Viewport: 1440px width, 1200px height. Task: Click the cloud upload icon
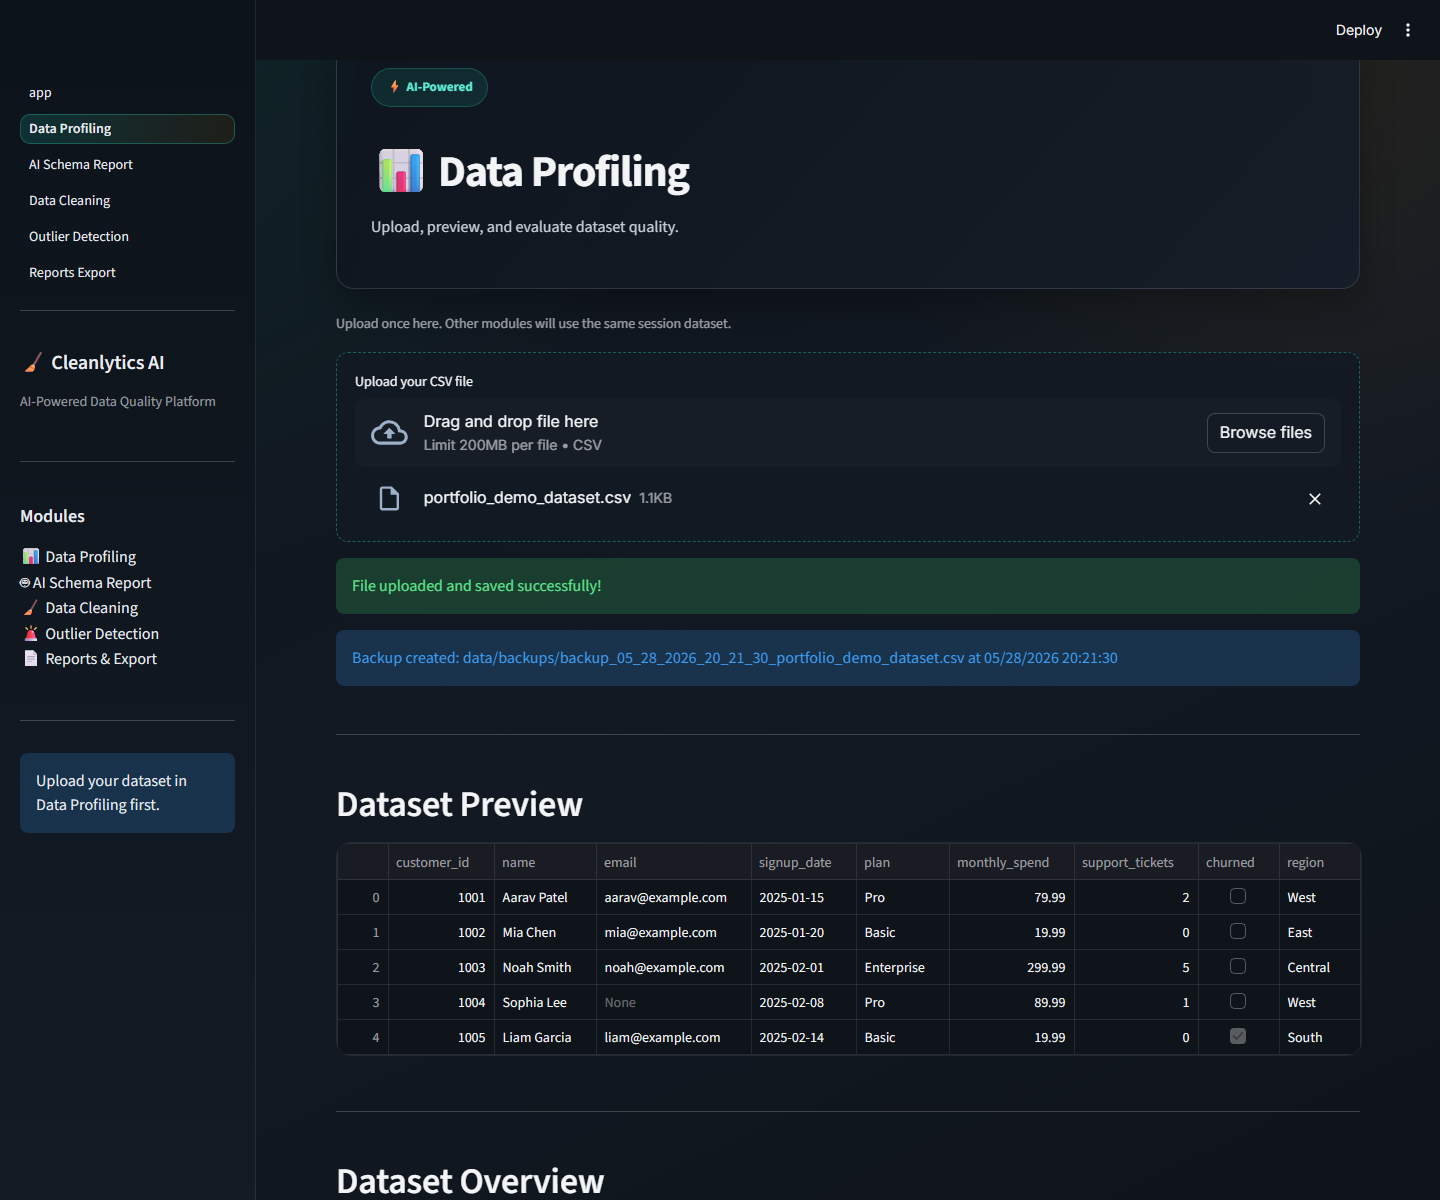coord(389,433)
